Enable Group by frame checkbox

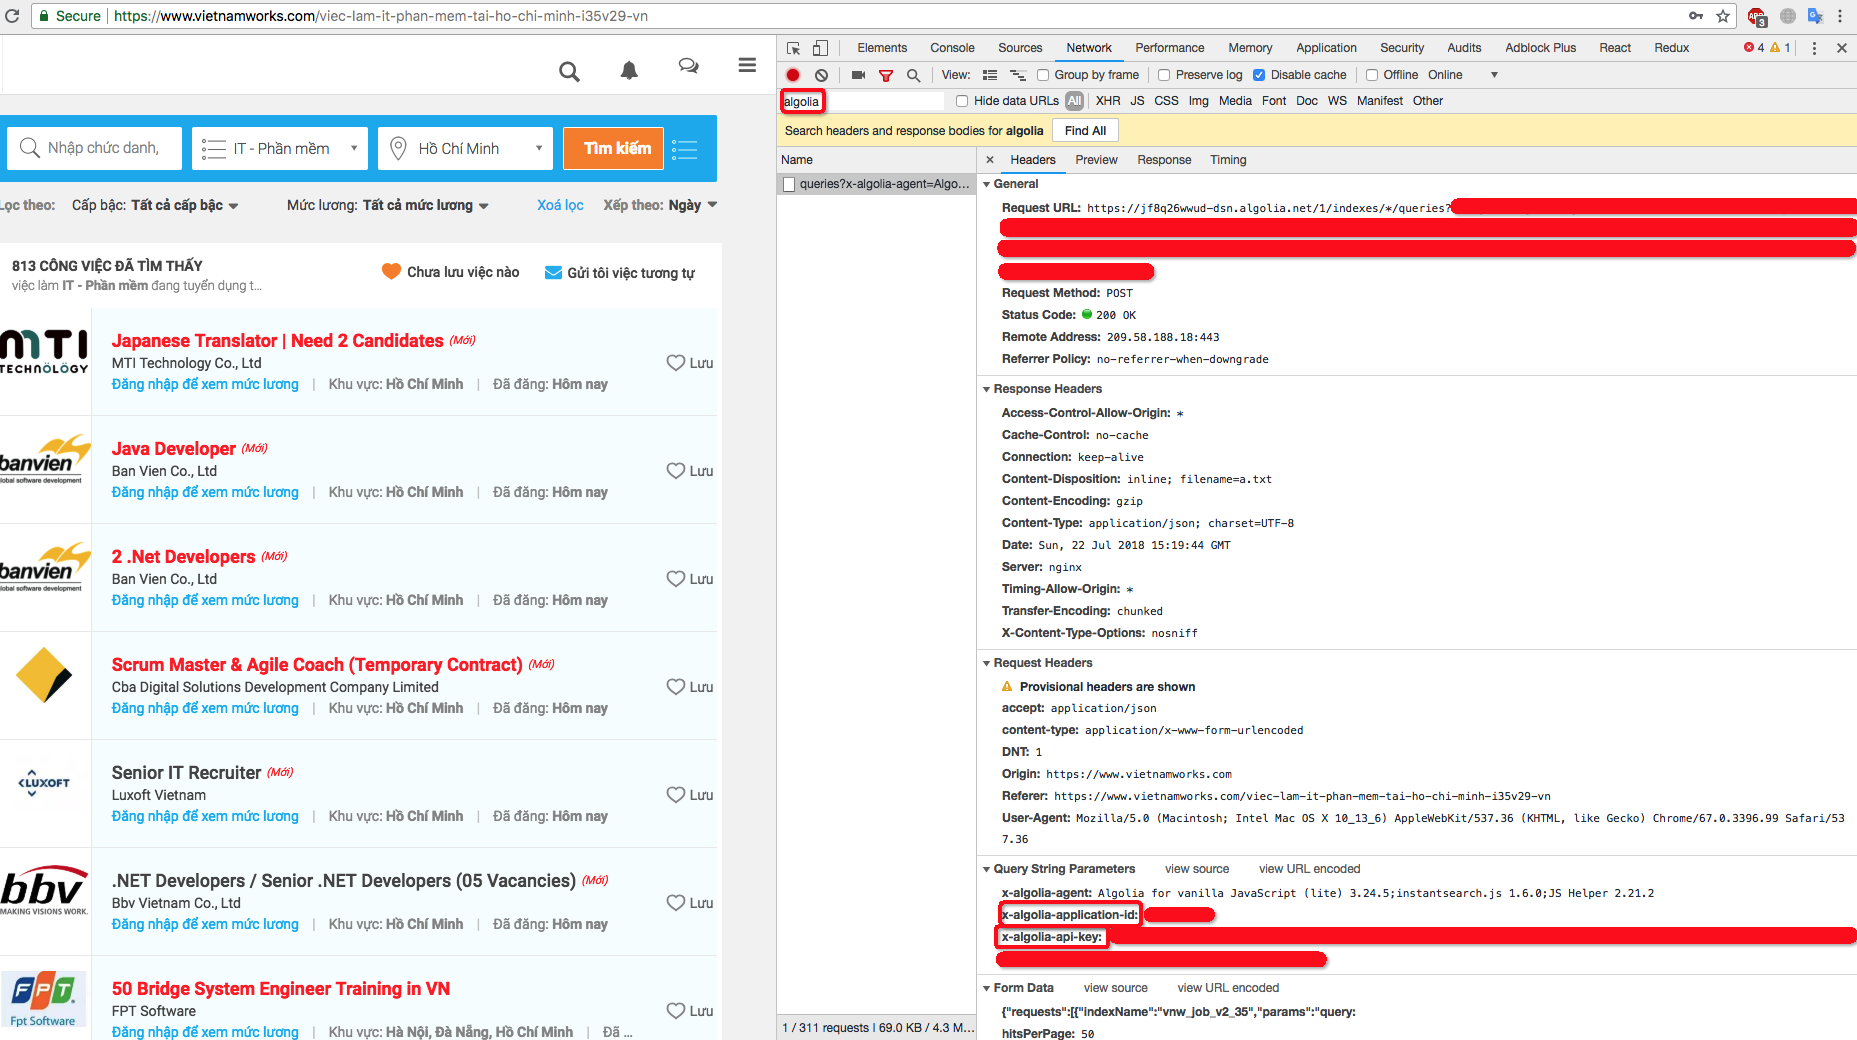[1043, 75]
